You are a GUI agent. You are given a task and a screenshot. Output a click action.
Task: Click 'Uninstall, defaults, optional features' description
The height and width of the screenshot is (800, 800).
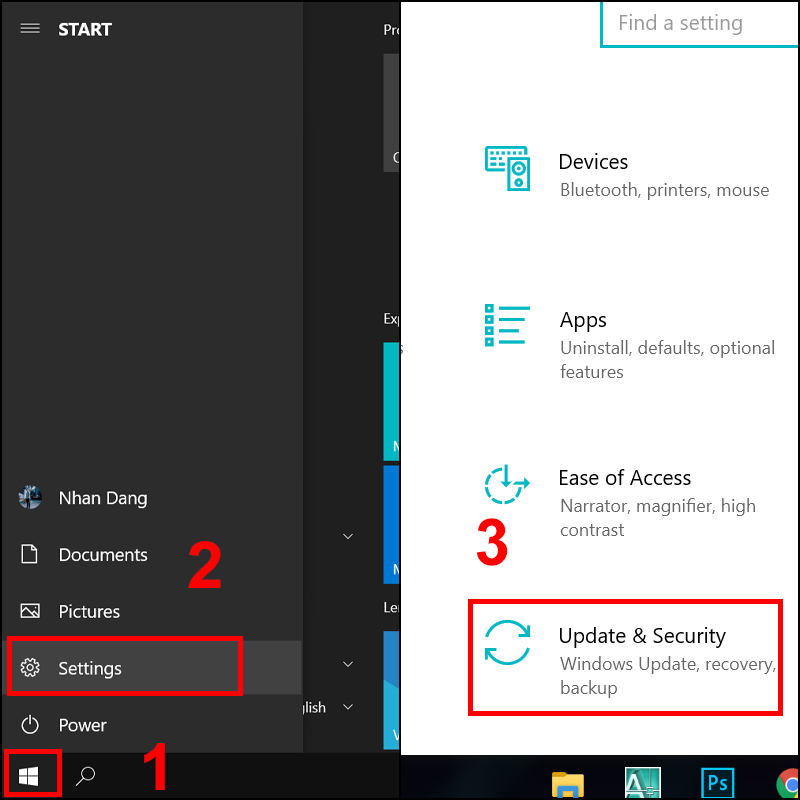pyautogui.click(x=667, y=360)
